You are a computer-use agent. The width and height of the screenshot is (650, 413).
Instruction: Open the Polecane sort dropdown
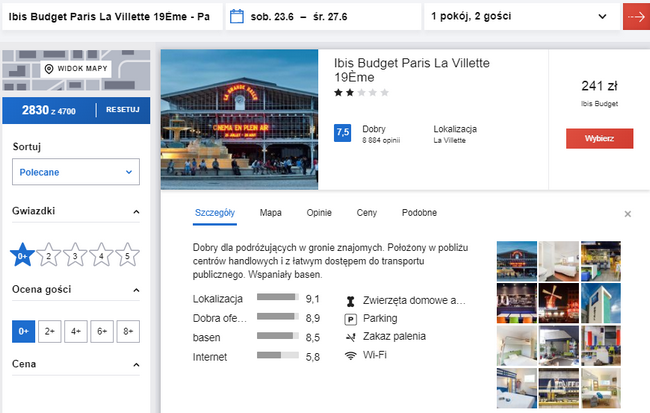(x=76, y=172)
